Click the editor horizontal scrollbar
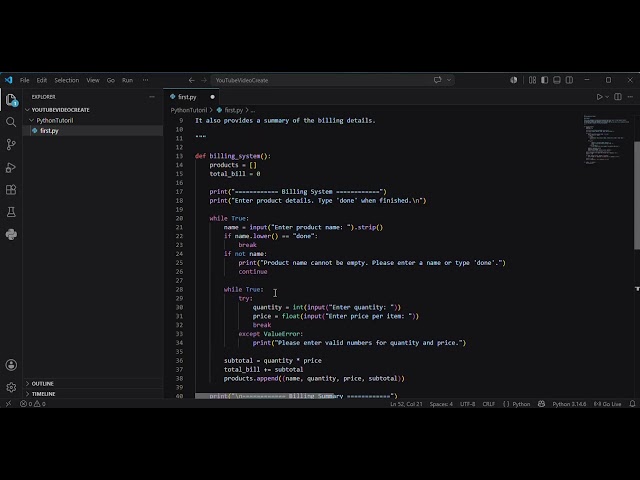 [264, 396]
